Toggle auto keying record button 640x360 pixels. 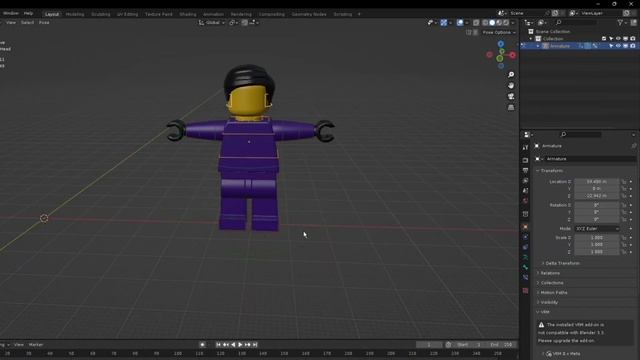point(202,345)
